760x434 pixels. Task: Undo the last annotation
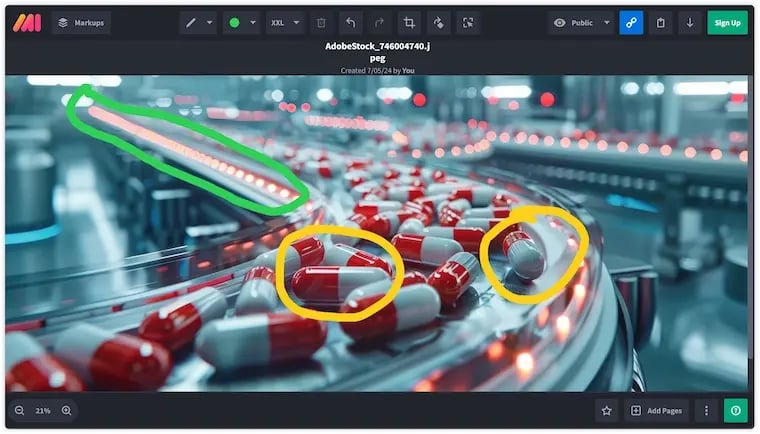click(x=350, y=22)
